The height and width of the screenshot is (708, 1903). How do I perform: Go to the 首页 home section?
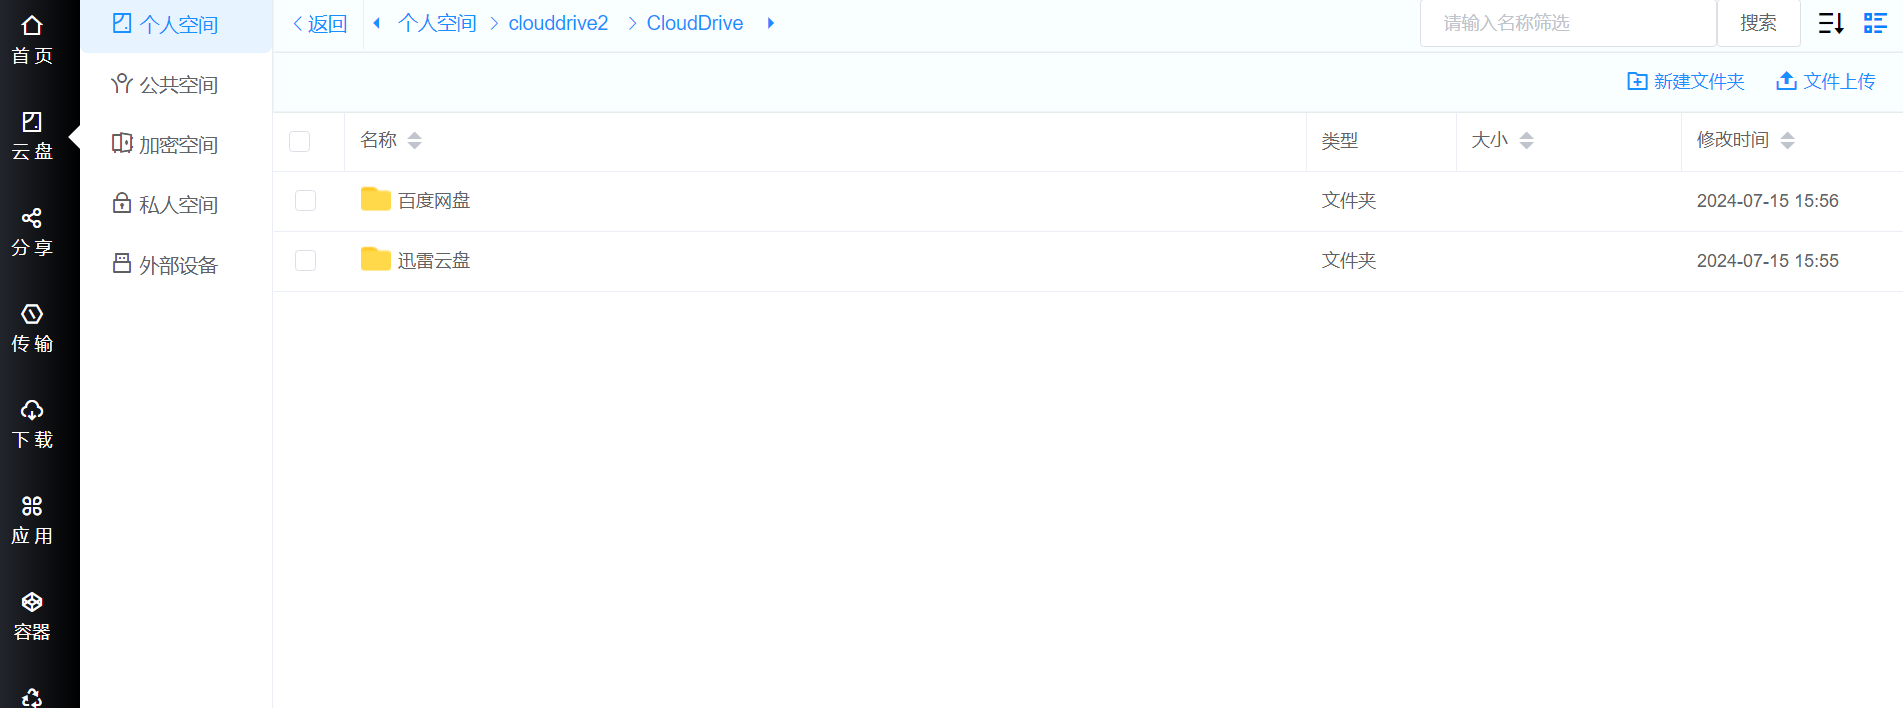(32, 40)
